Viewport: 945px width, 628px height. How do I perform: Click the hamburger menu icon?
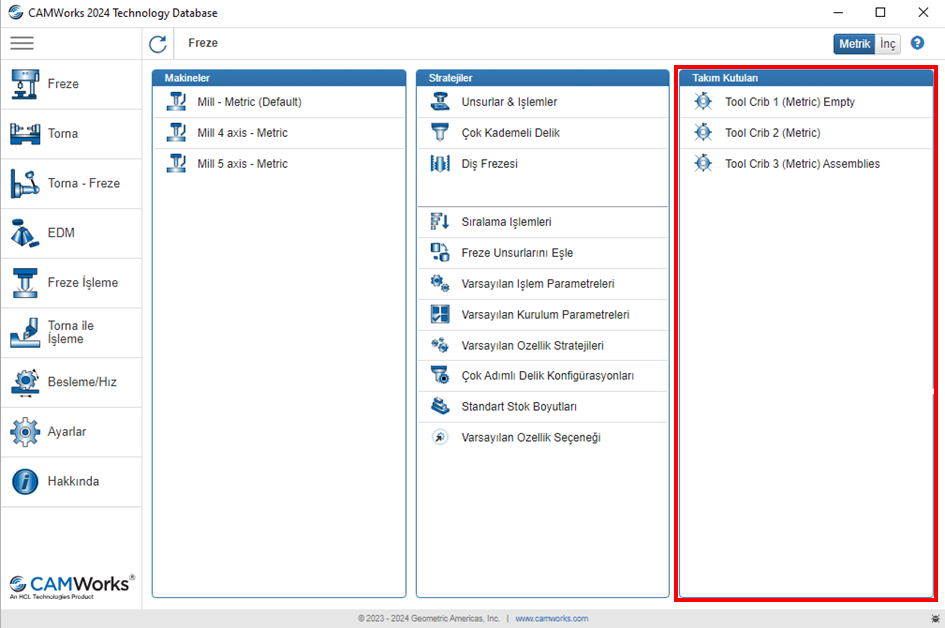(x=22, y=43)
